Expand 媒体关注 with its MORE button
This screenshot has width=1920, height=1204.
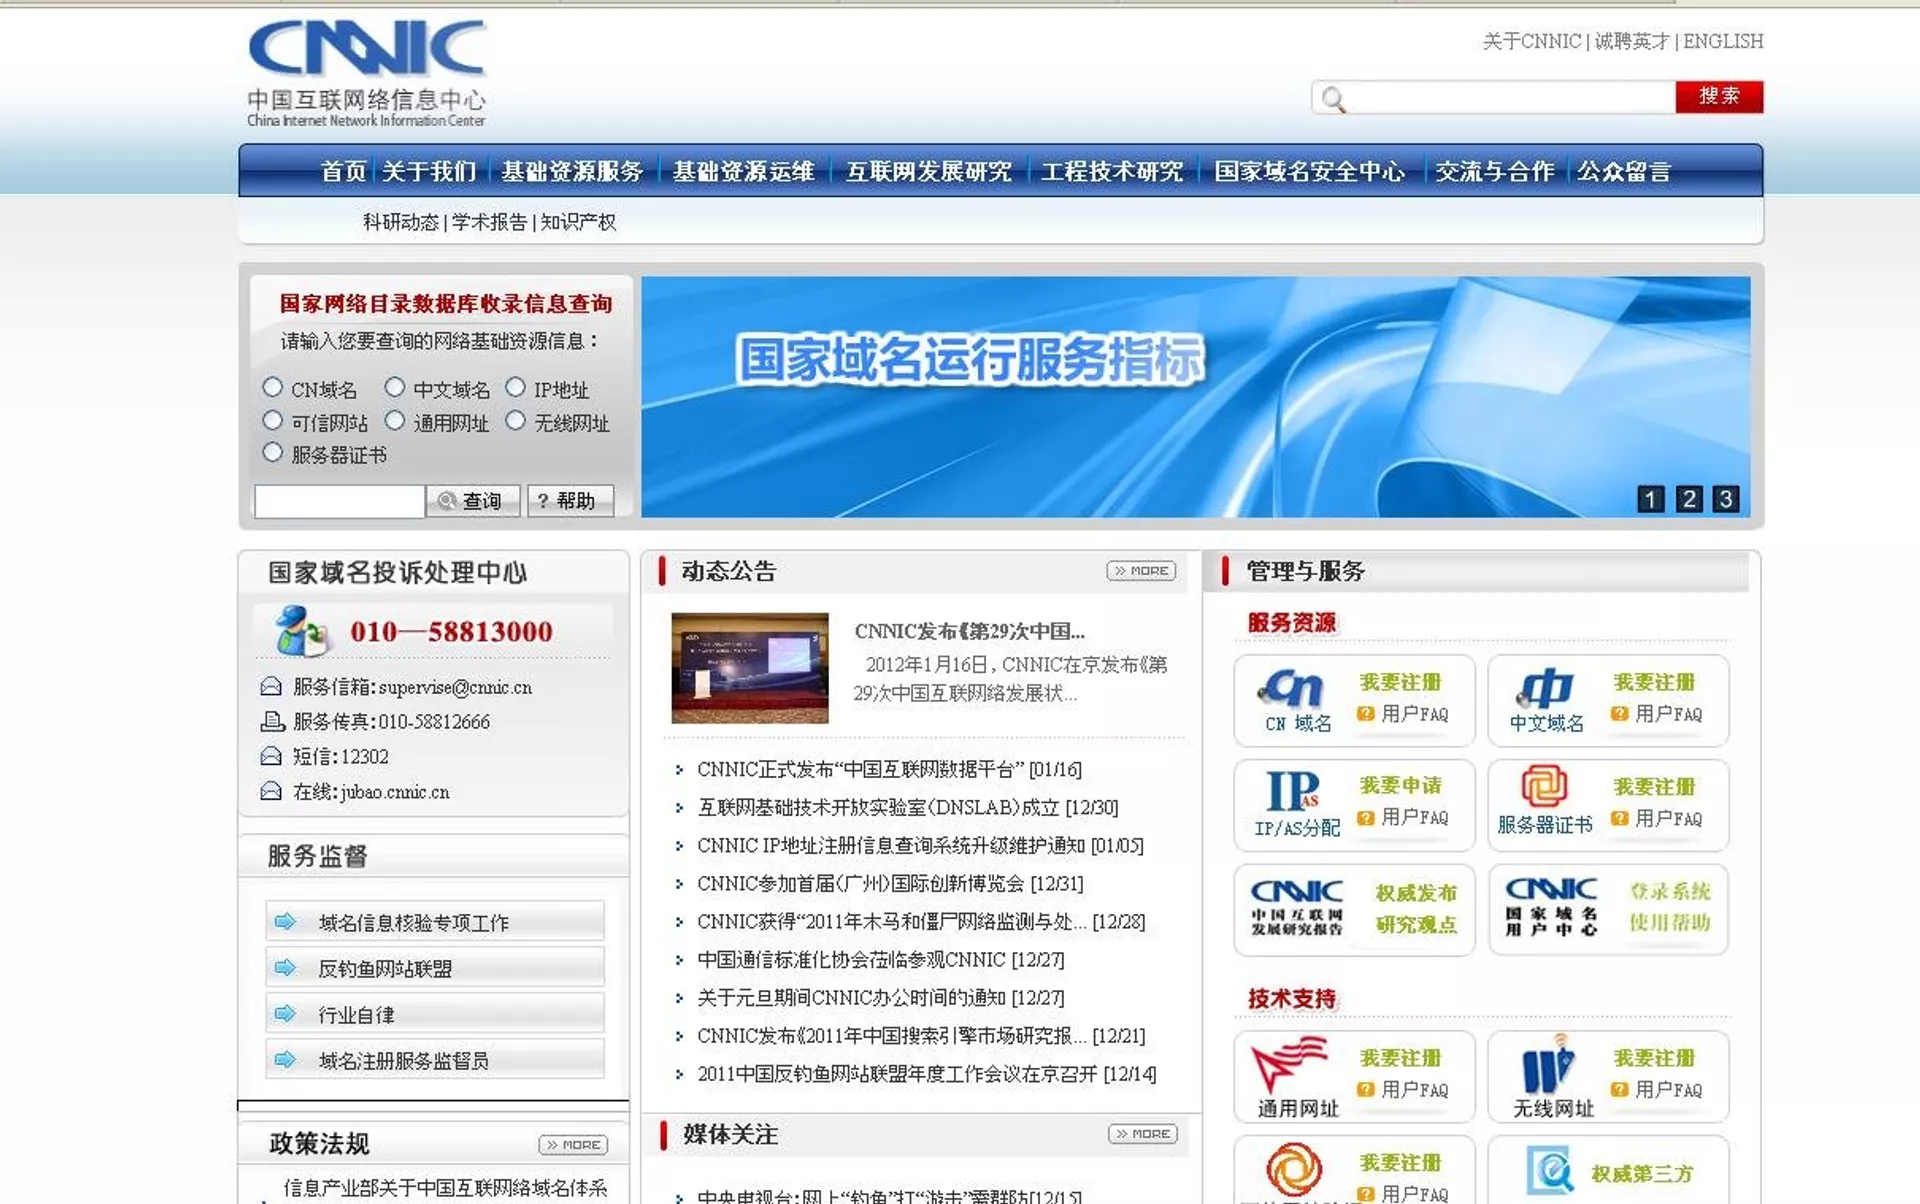pyautogui.click(x=1143, y=1134)
